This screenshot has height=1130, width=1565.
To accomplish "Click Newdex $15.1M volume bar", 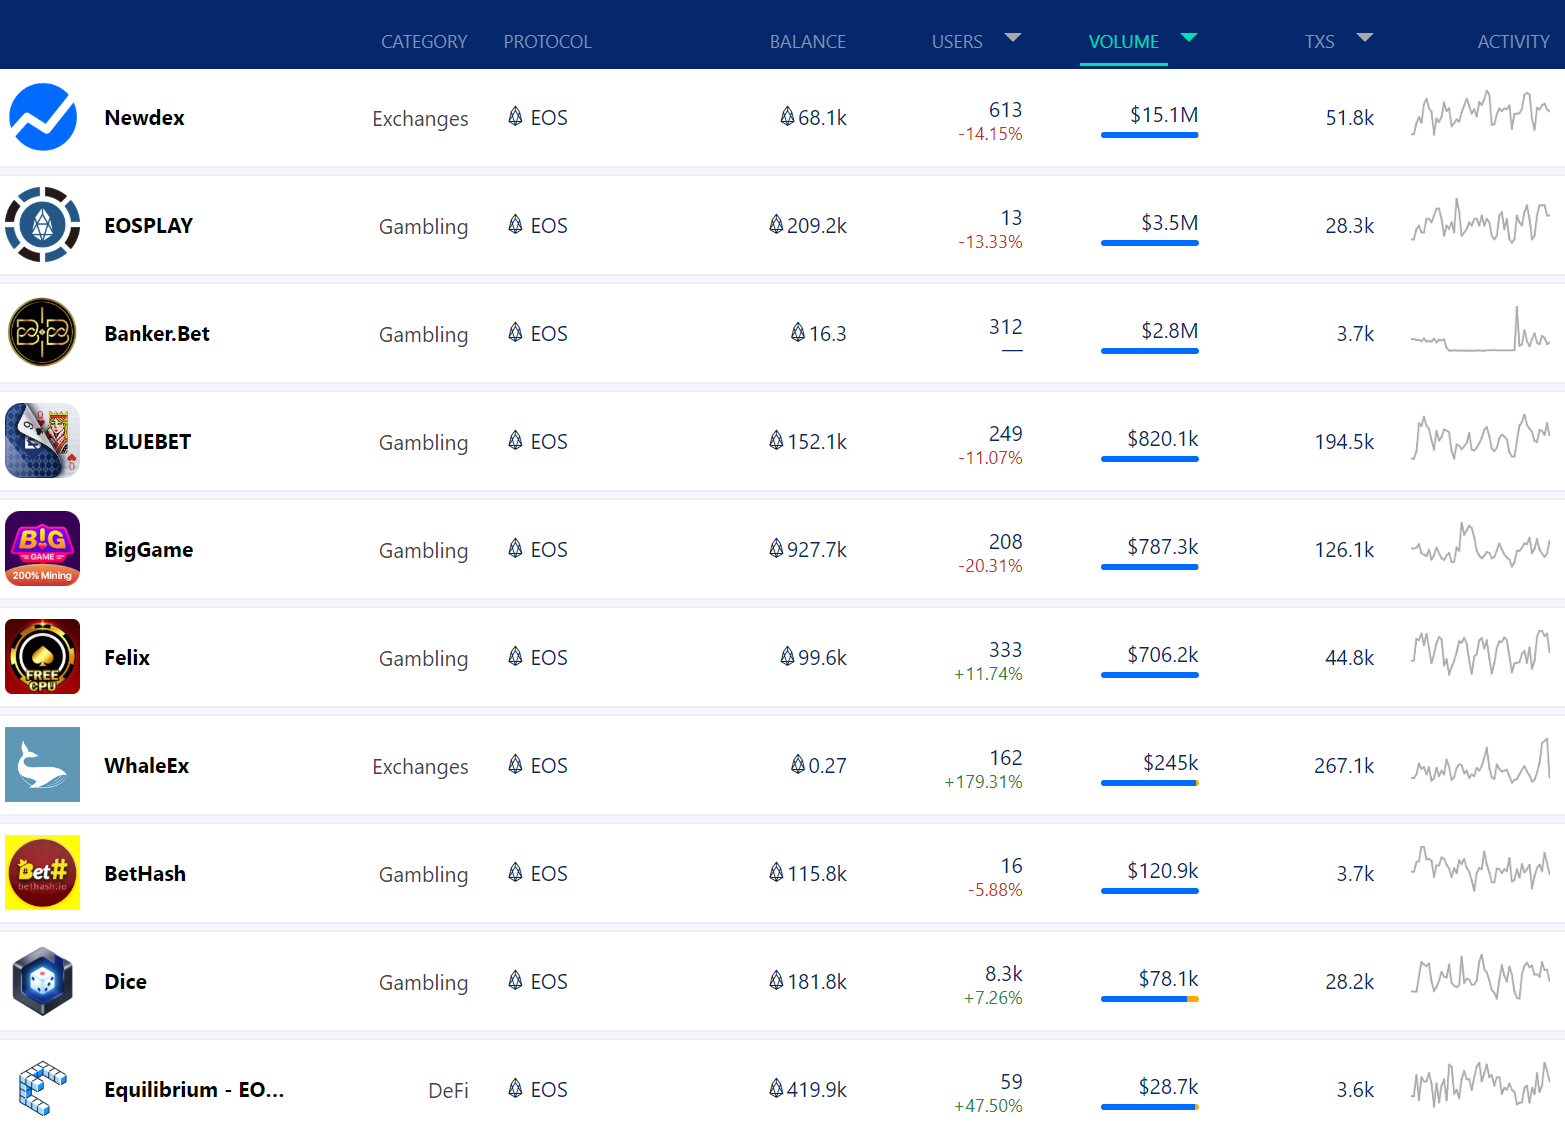I will tap(1150, 135).
